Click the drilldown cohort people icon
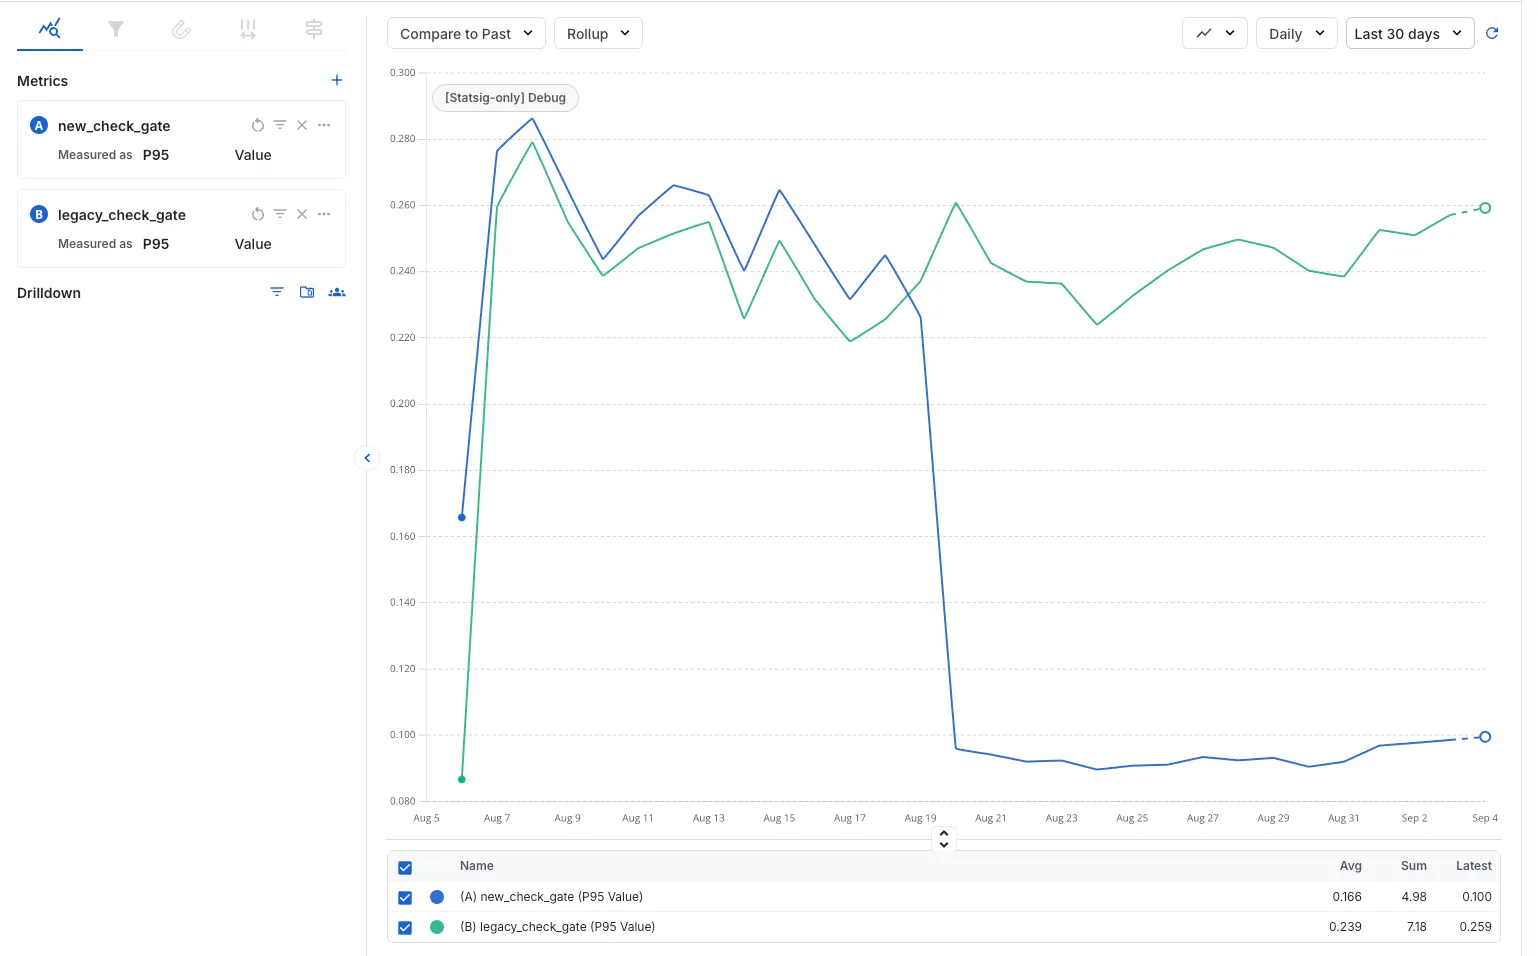This screenshot has width=1538, height=956. 337,292
